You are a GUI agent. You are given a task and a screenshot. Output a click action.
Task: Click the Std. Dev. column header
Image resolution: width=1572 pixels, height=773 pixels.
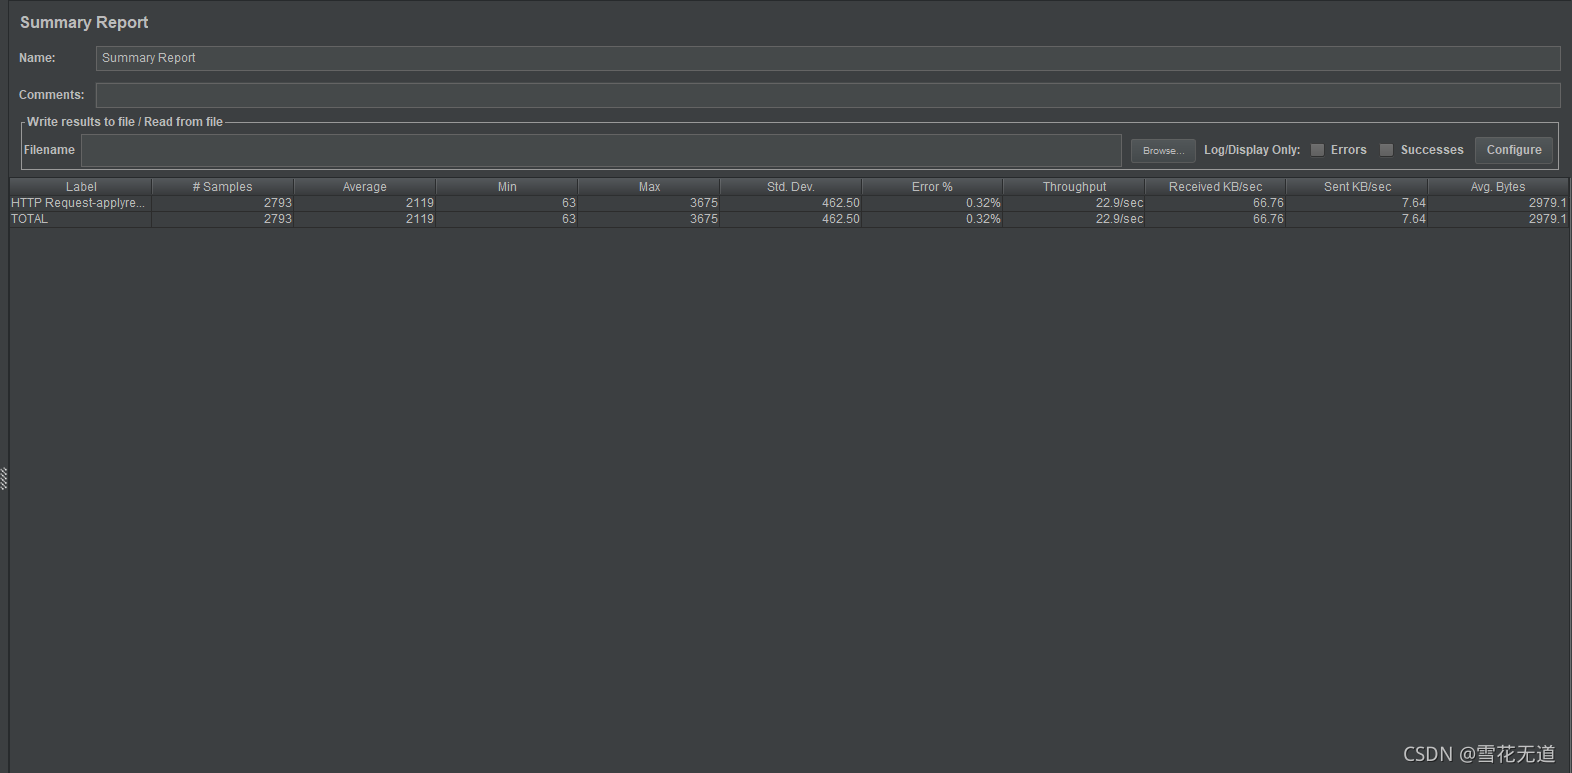point(791,187)
